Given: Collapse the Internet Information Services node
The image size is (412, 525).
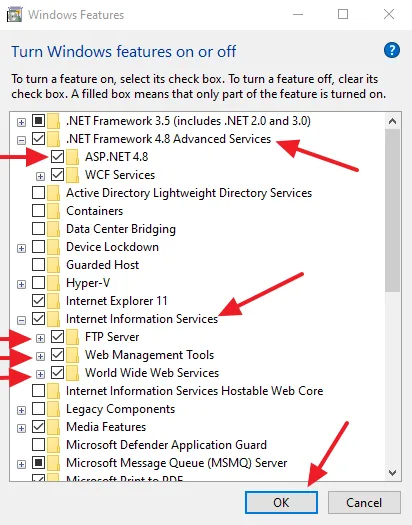Looking at the screenshot, I should (21, 320).
